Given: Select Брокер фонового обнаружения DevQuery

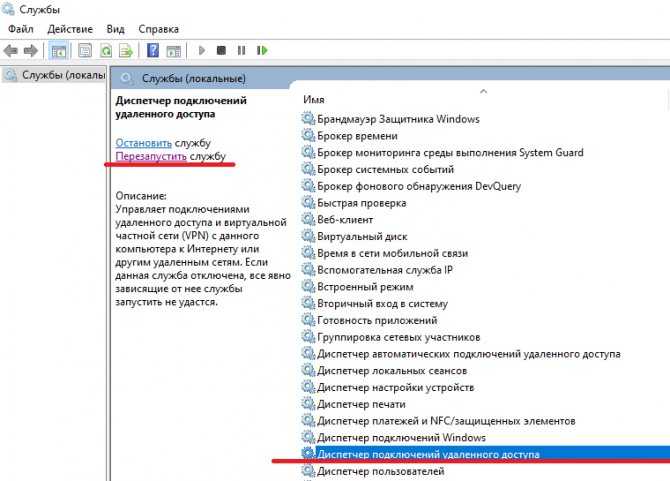Looking at the screenshot, I should (x=419, y=186).
